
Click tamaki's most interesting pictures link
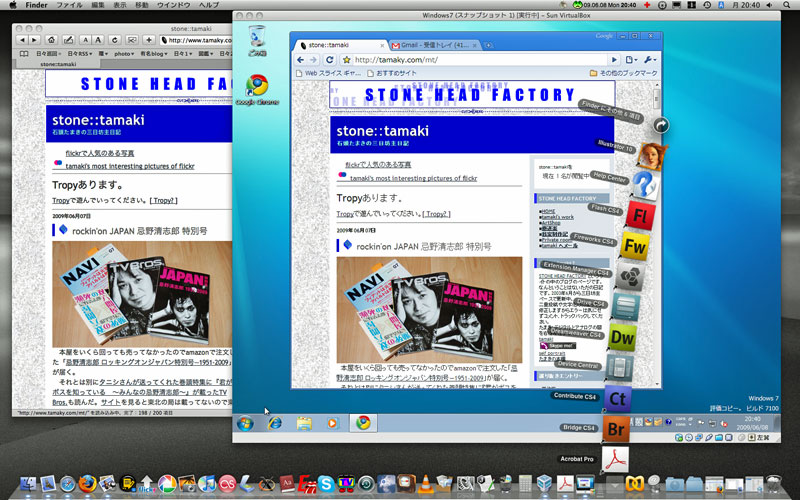(x=411, y=178)
